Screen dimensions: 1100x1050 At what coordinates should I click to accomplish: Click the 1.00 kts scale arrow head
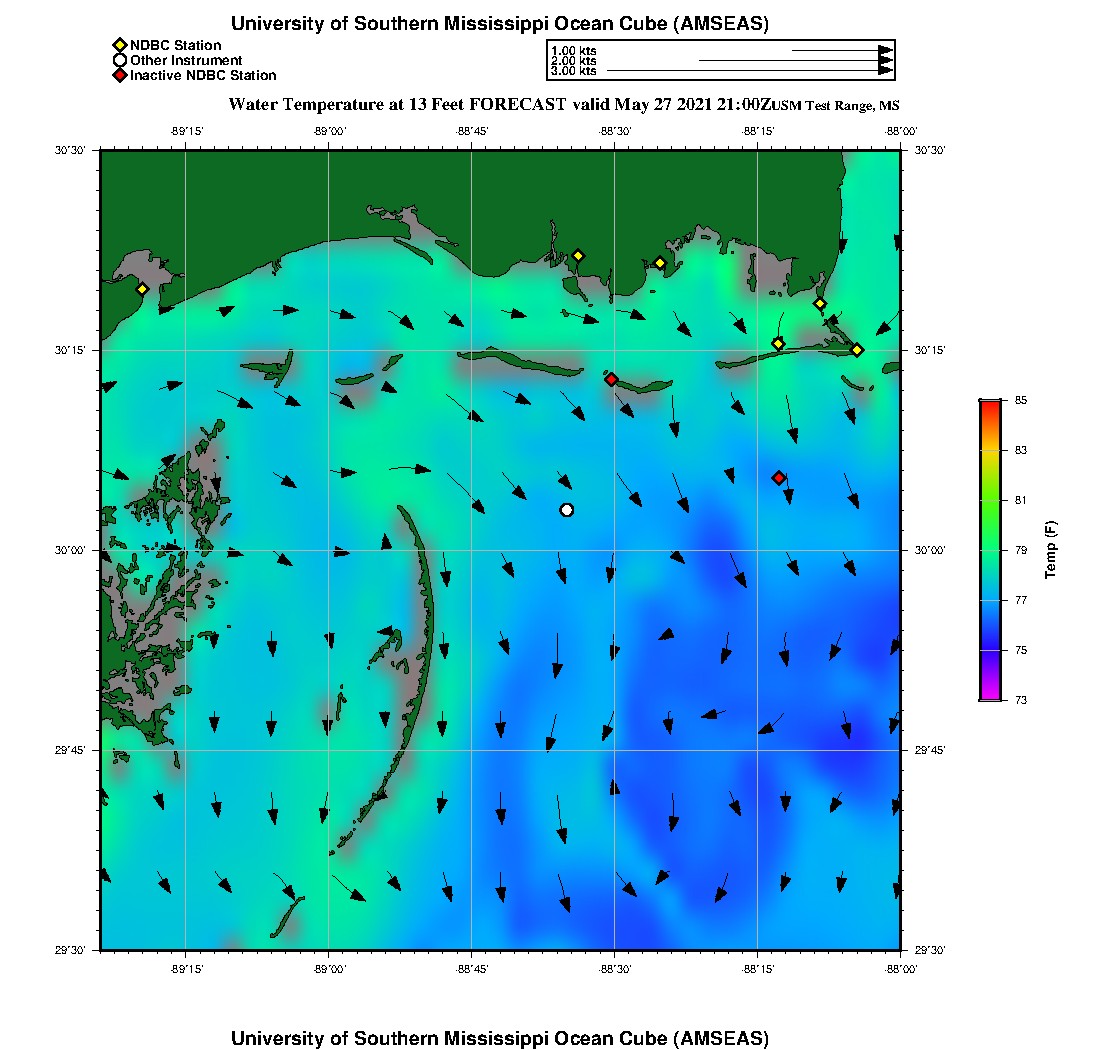tap(886, 51)
